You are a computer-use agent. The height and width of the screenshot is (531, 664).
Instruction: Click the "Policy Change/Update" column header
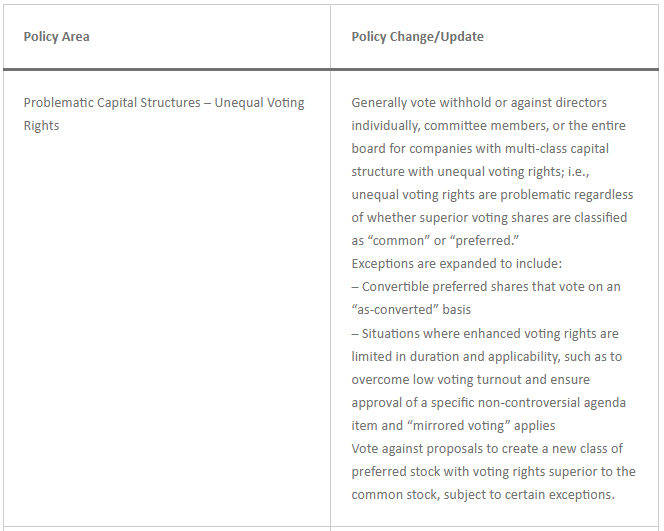click(x=417, y=37)
